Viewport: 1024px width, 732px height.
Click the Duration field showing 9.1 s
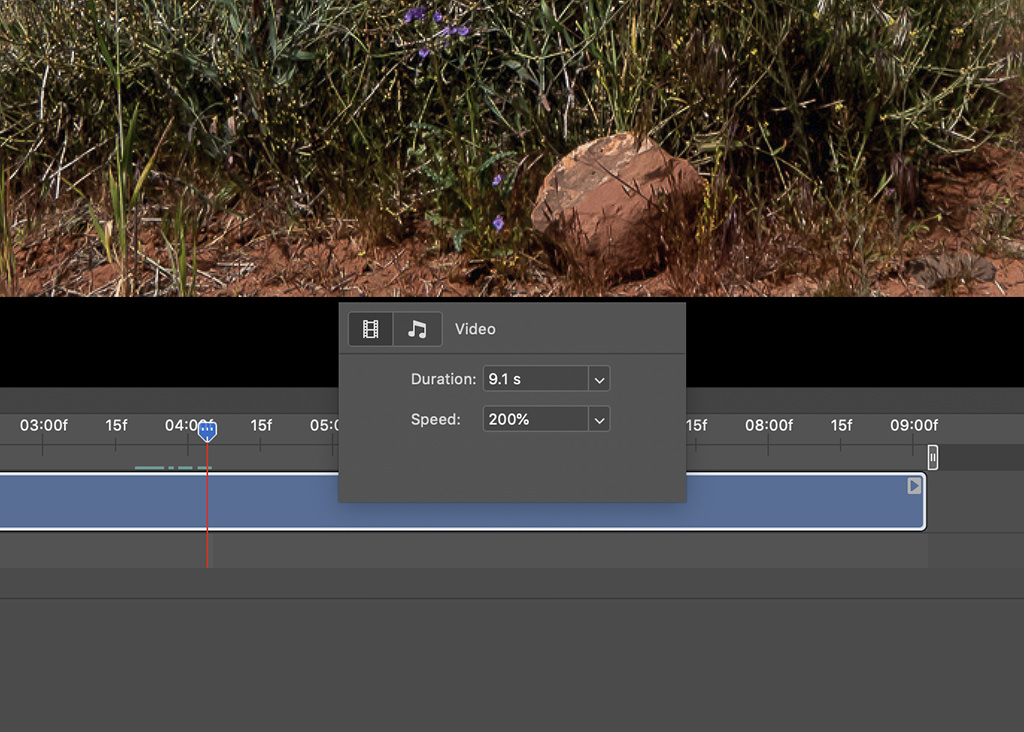[536, 379]
